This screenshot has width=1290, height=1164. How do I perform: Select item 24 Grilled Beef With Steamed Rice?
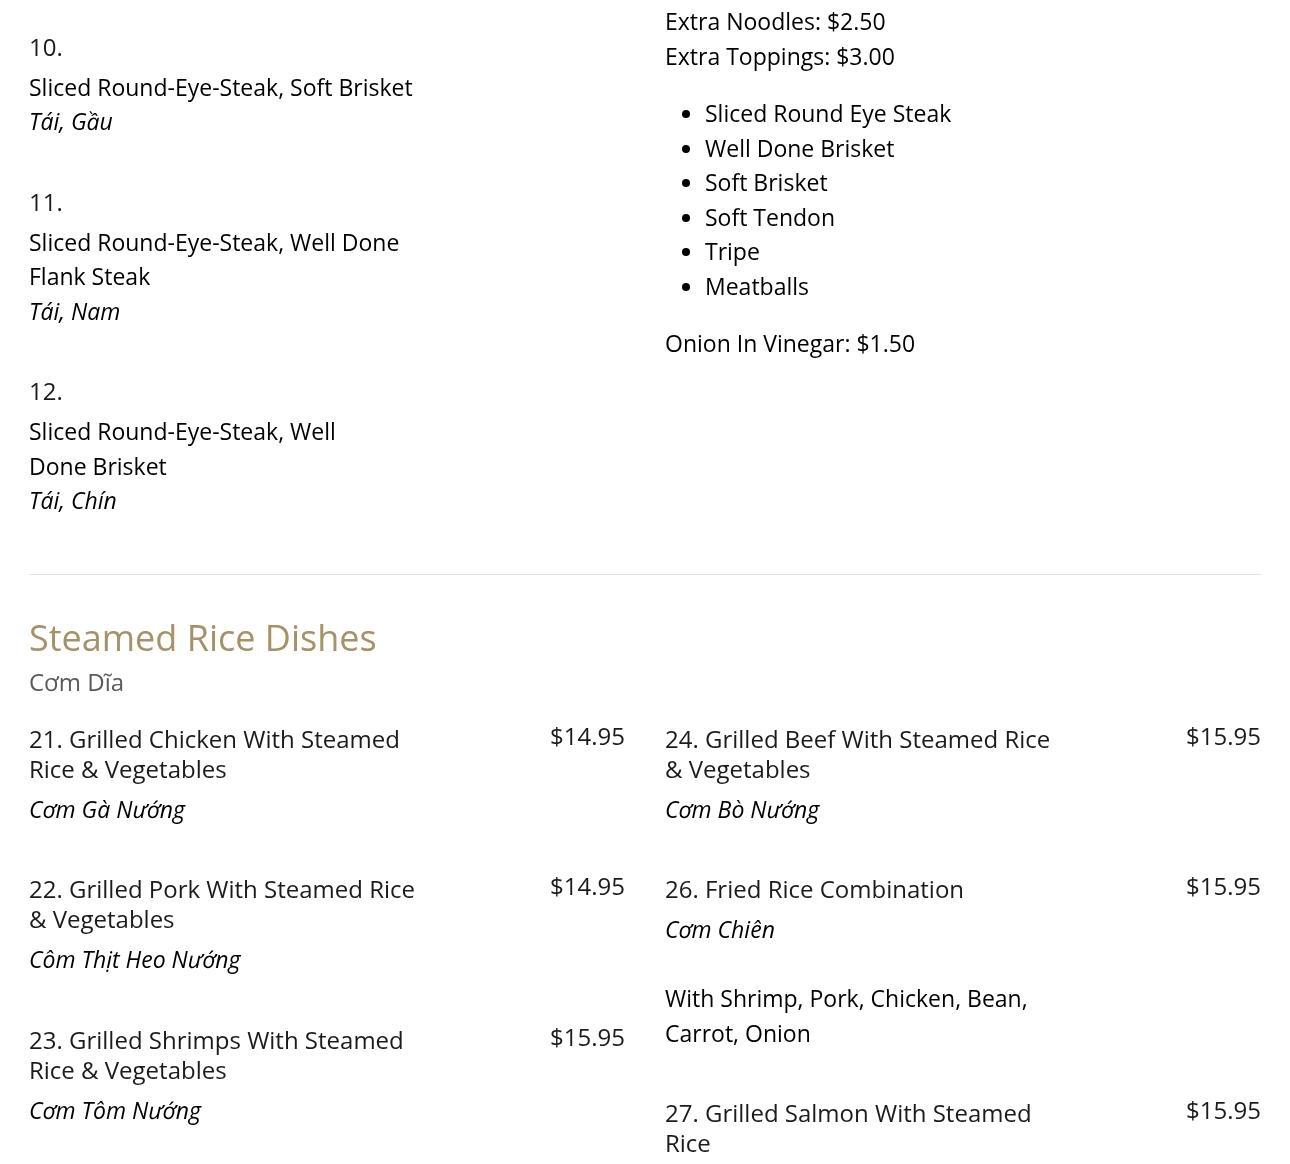click(x=857, y=754)
